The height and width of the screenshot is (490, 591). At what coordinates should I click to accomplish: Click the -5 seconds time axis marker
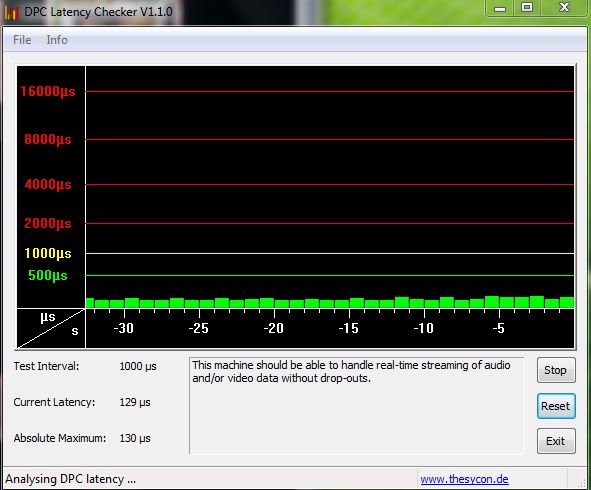click(498, 328)
